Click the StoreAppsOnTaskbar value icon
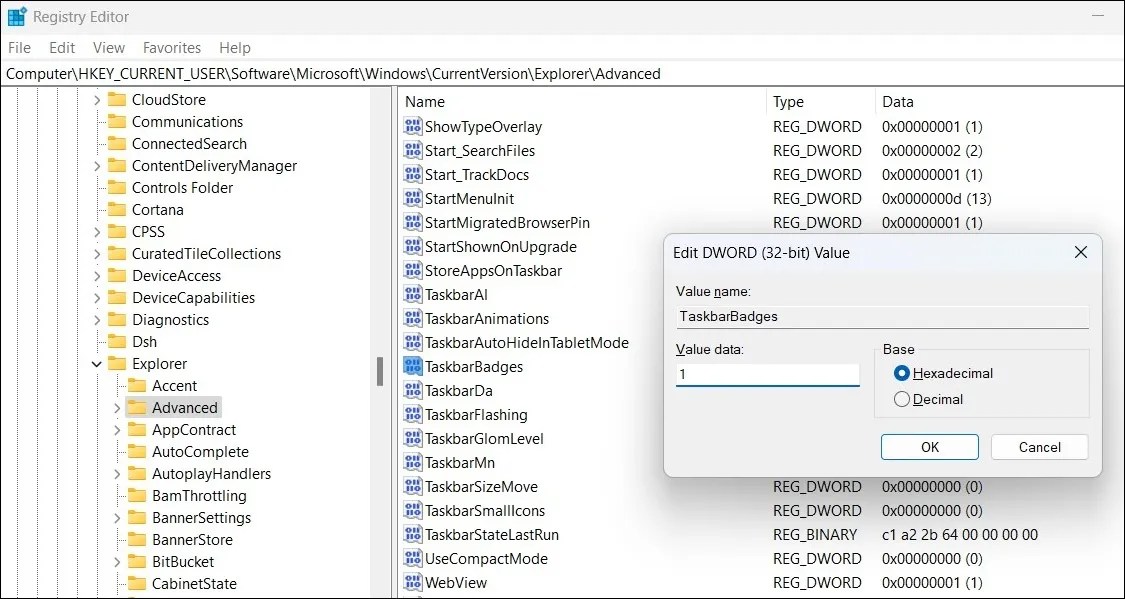 pos(413,270)
